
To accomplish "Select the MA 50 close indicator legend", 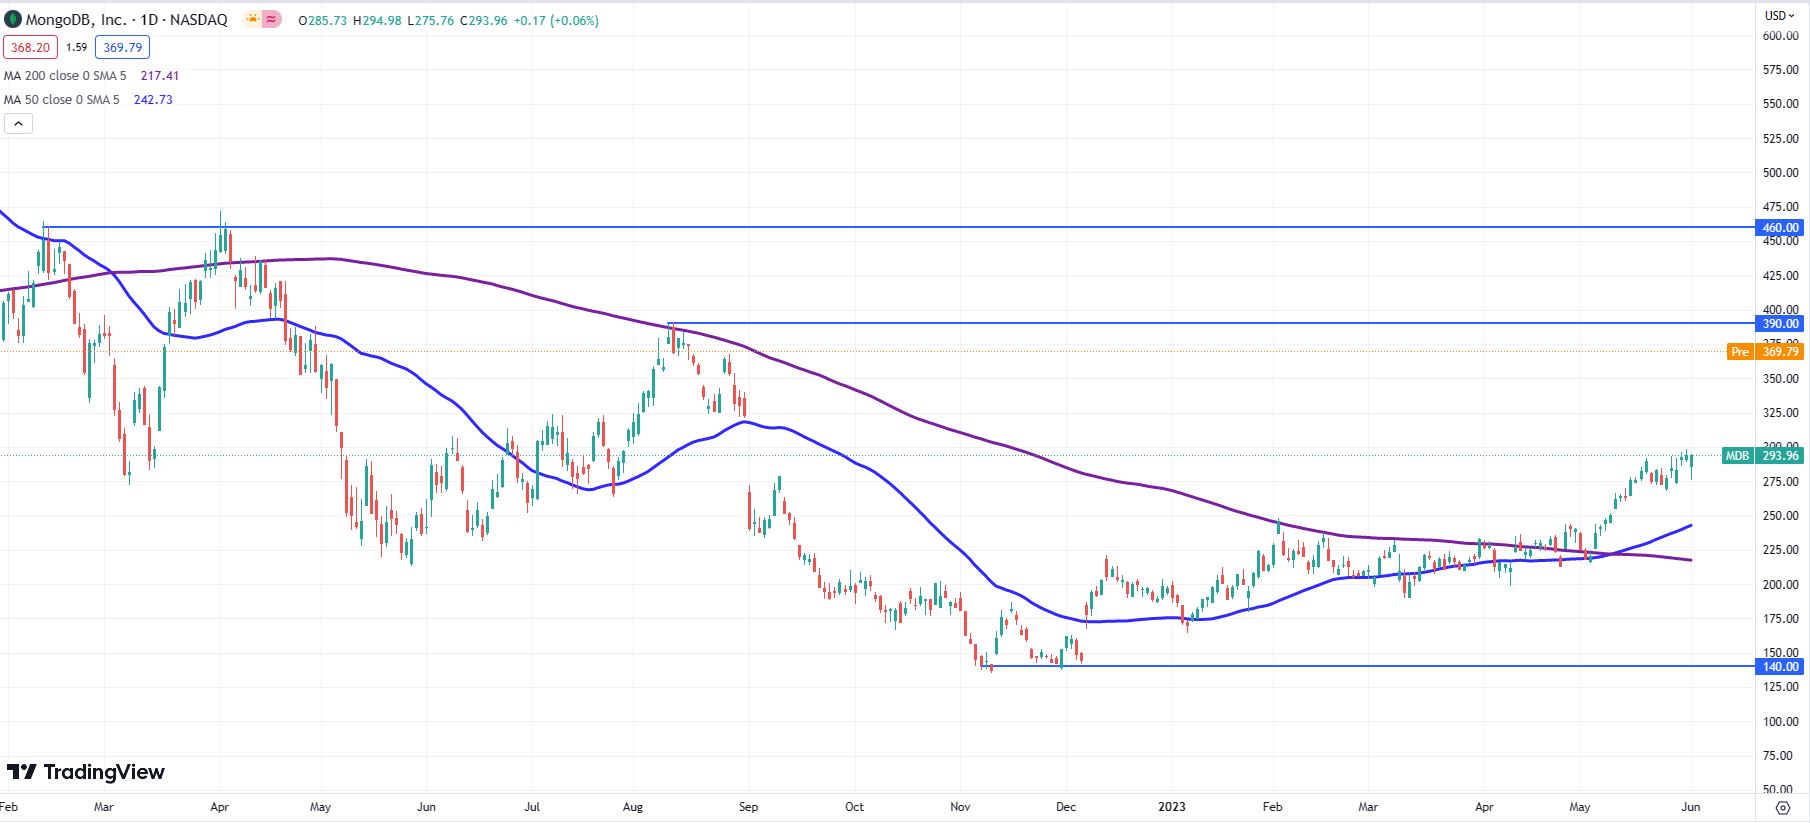I will click(62, 100).
